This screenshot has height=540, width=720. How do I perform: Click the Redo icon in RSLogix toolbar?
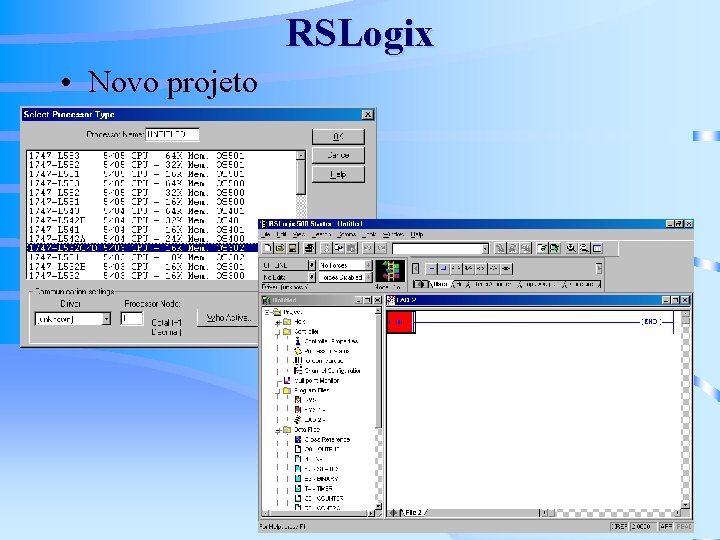381,248
